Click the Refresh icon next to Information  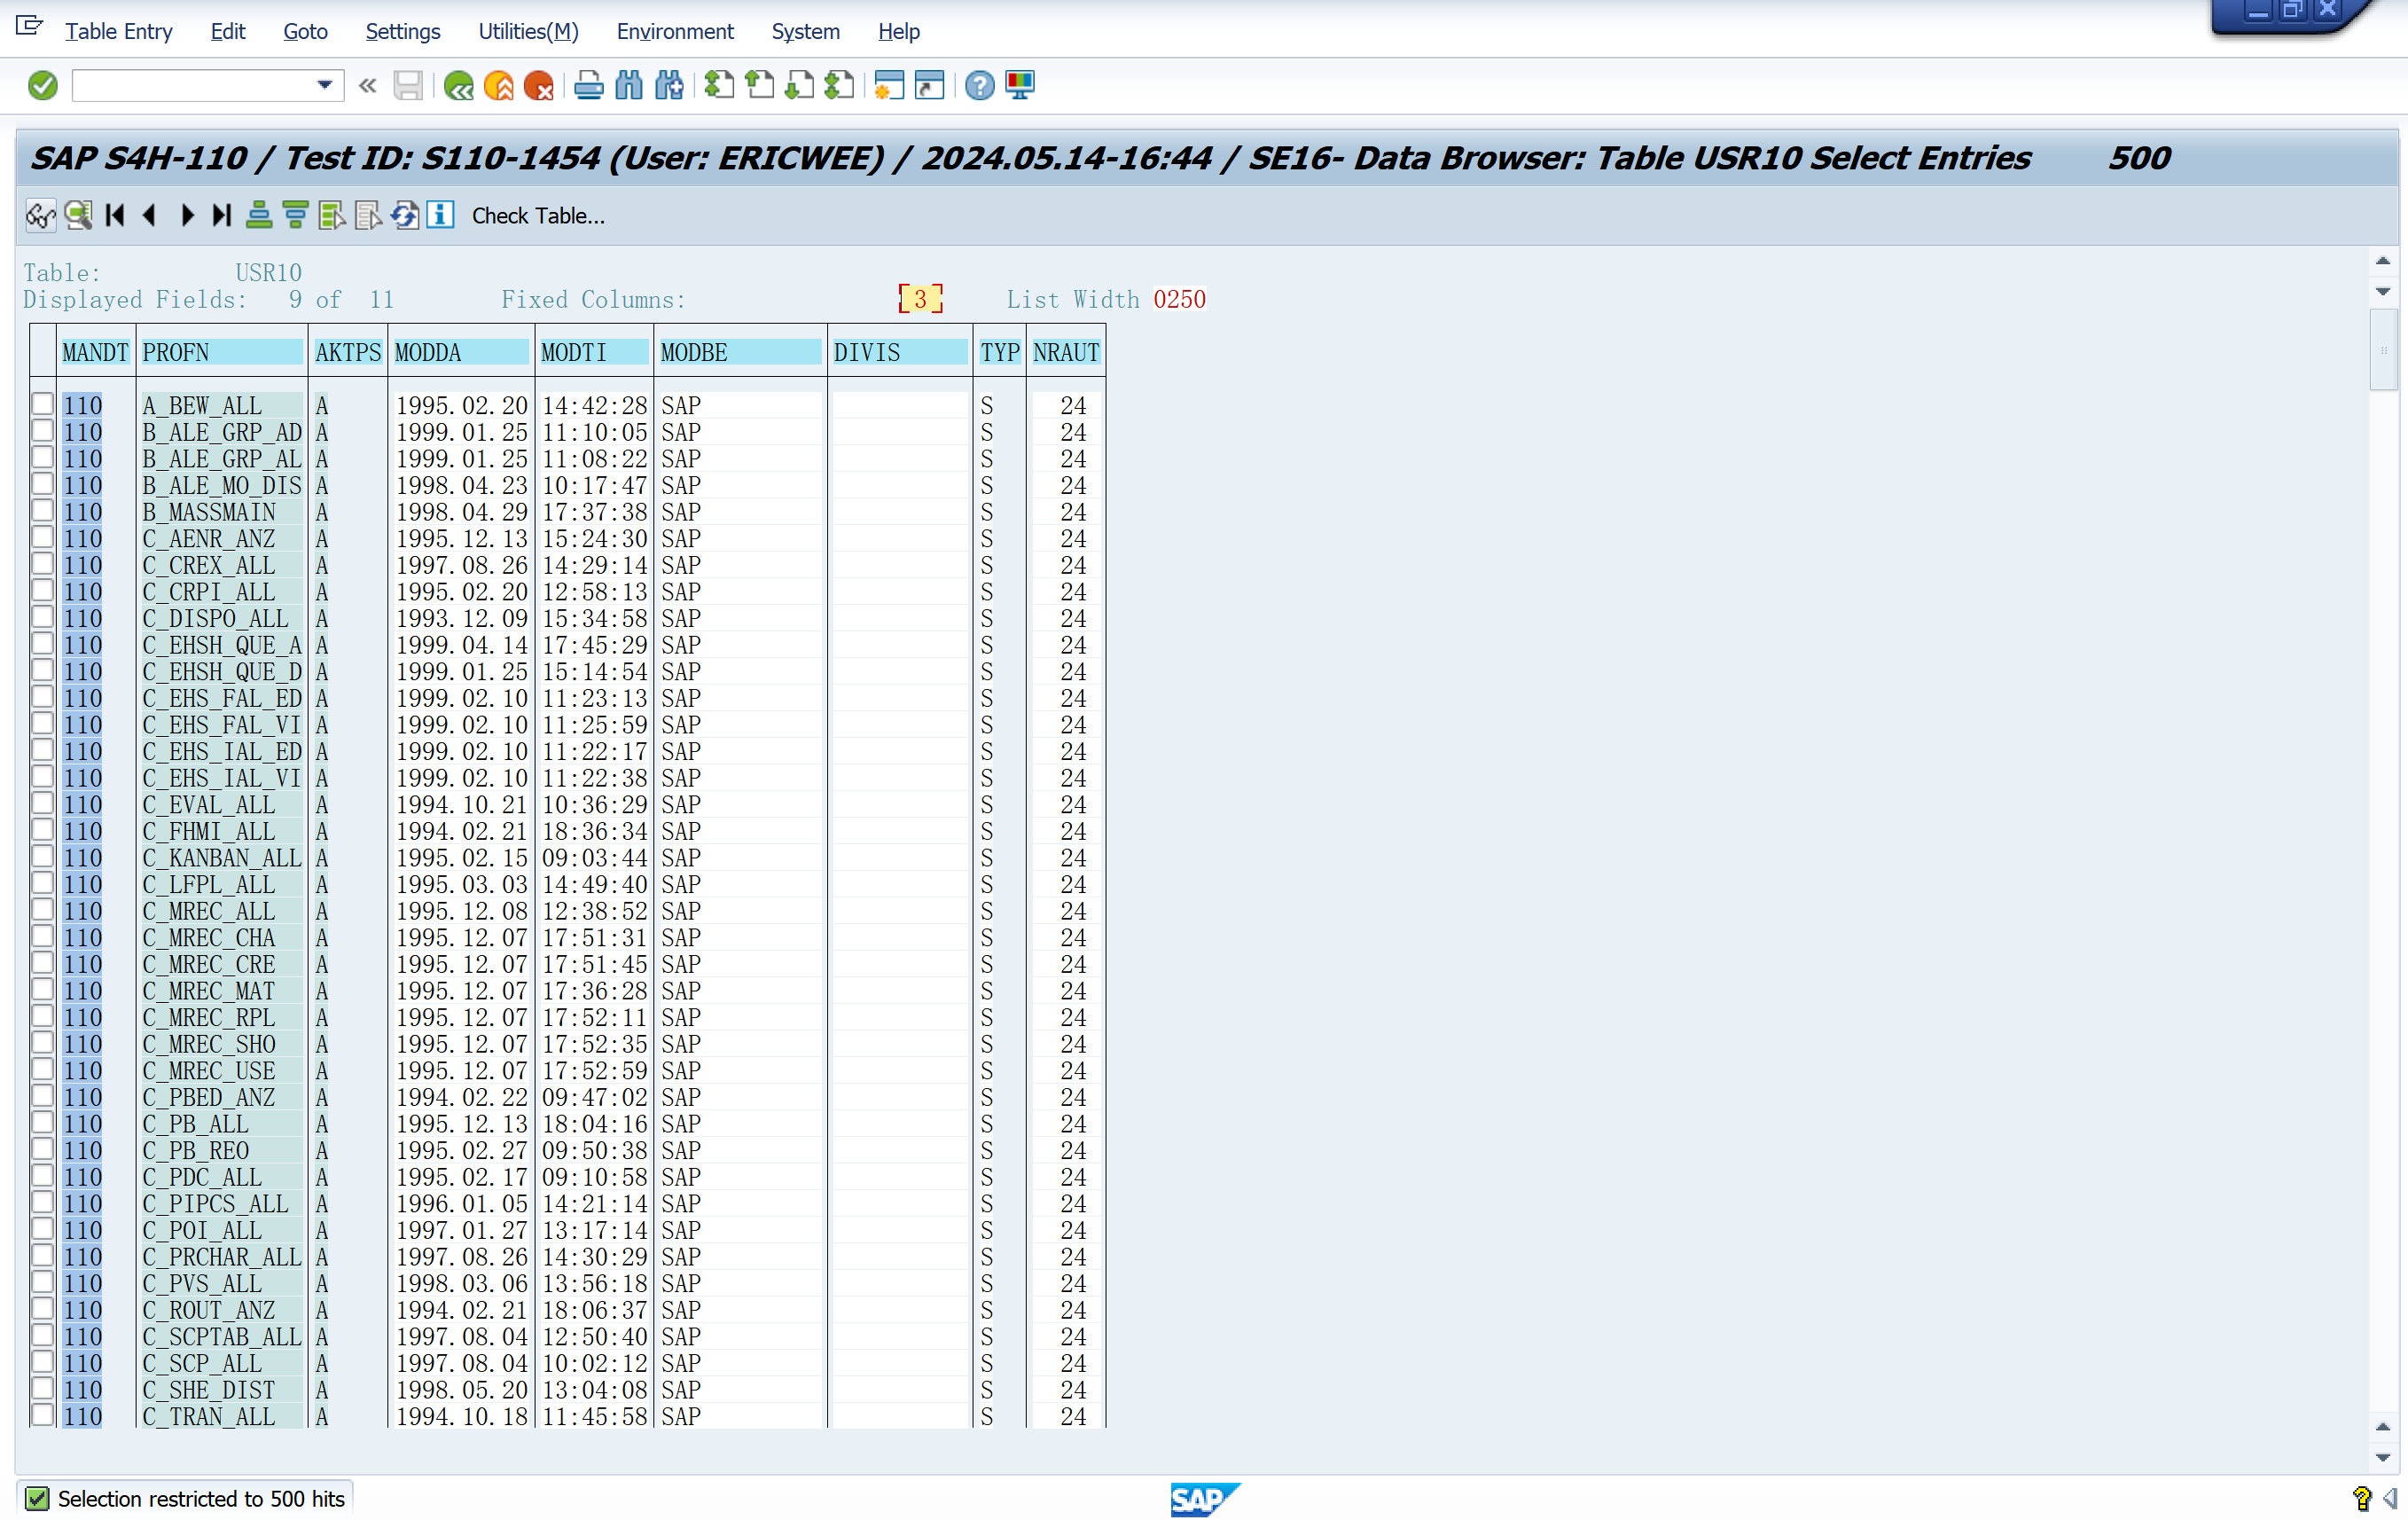coord(404,215)
